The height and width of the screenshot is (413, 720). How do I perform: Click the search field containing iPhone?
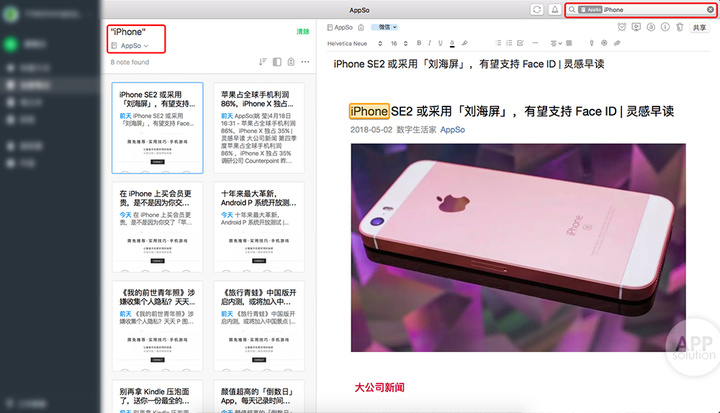[641, 10]
